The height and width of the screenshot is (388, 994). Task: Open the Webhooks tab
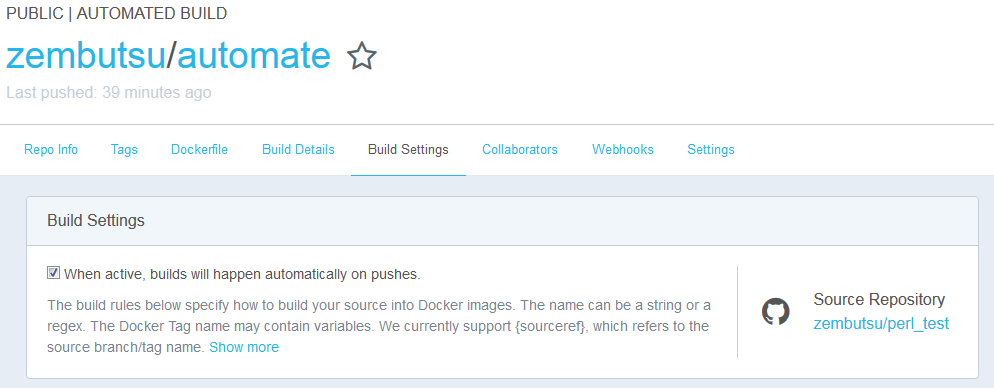(x=623, y=150)
